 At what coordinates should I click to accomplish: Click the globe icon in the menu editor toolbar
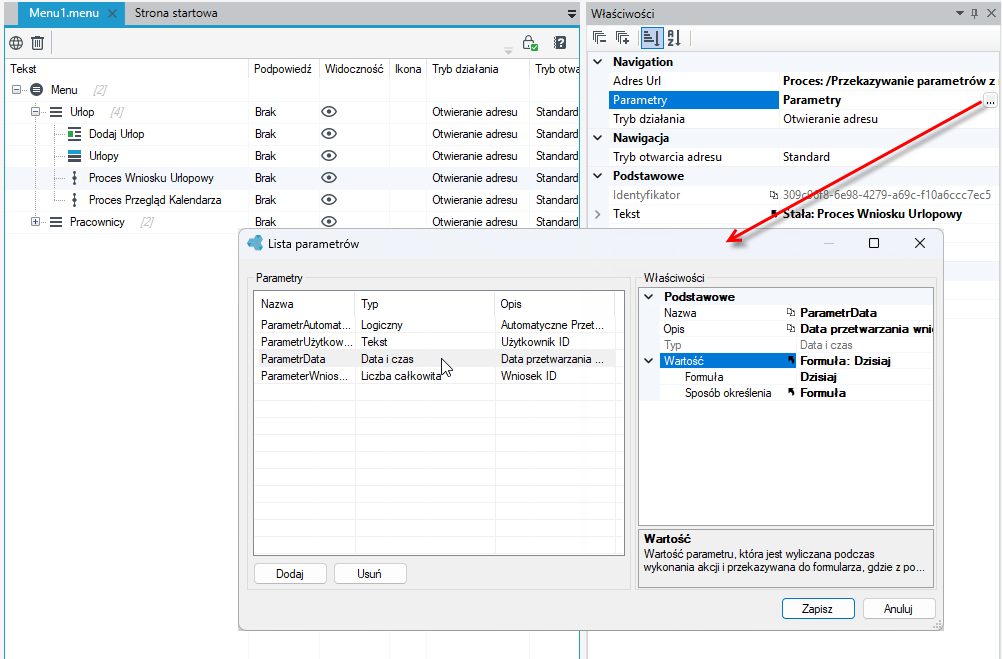(16, 43)
